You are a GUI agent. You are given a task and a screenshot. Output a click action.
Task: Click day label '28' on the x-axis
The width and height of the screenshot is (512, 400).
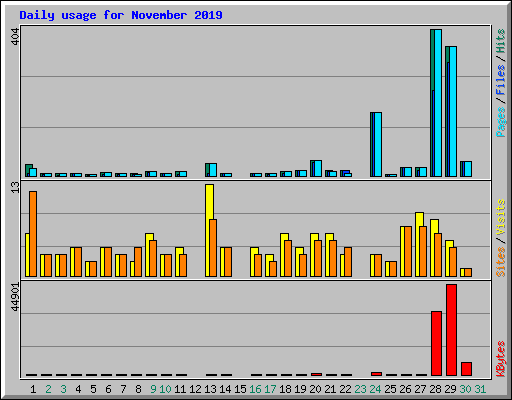point(435,389)
